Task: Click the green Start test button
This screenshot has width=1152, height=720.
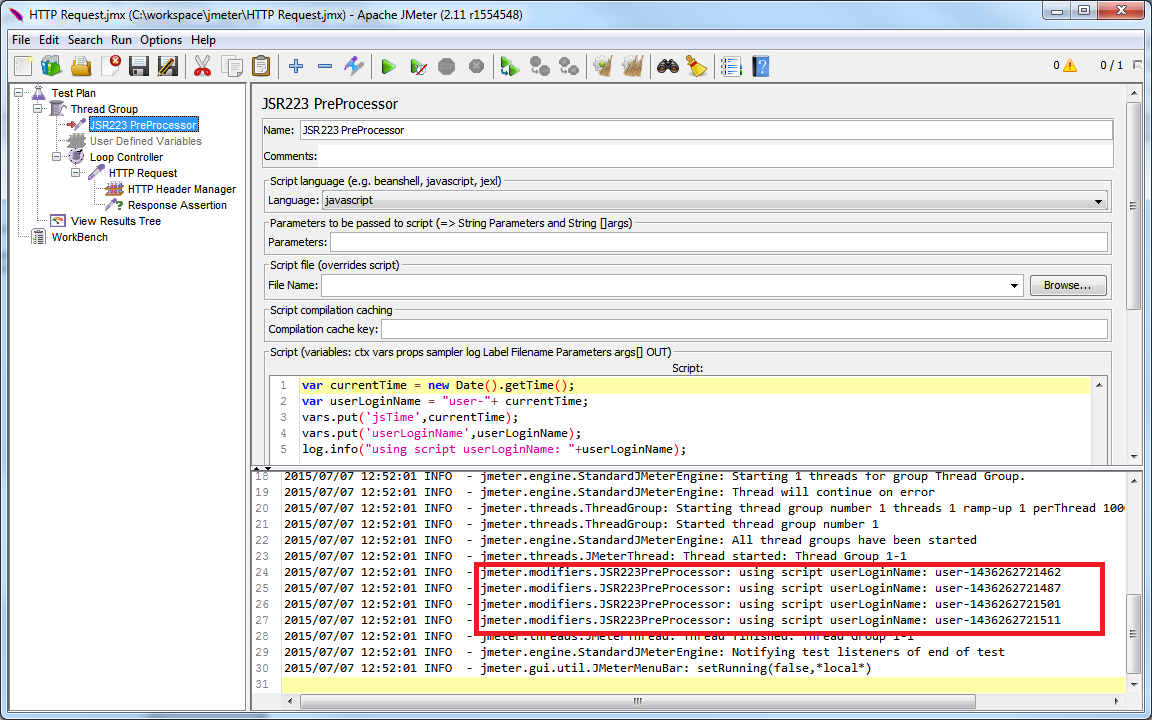Action: 388,67
